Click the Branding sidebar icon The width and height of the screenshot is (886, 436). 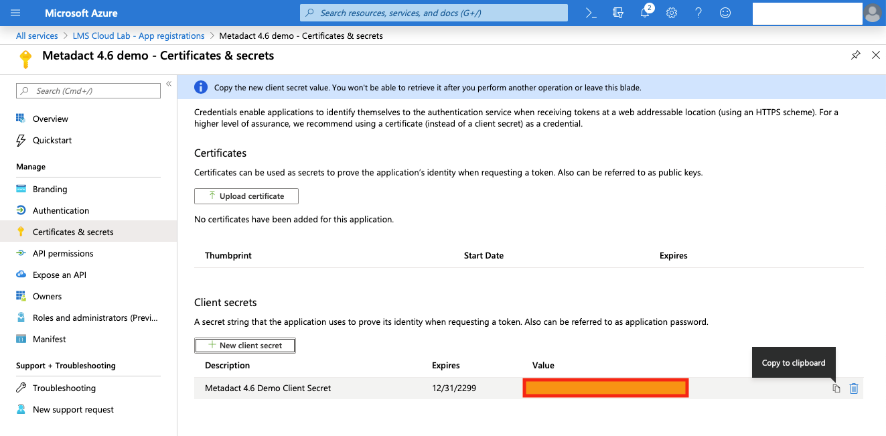21,189
